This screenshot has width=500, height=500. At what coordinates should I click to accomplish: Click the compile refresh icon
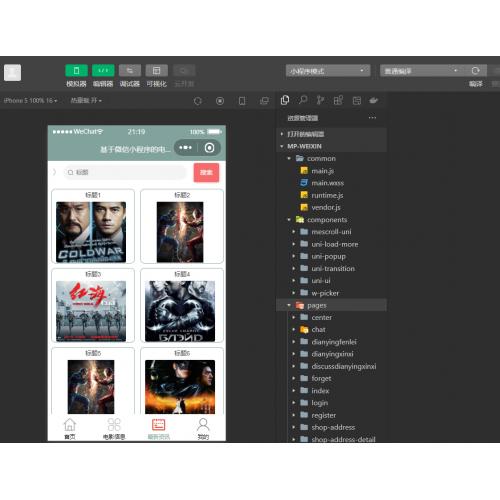476,71
